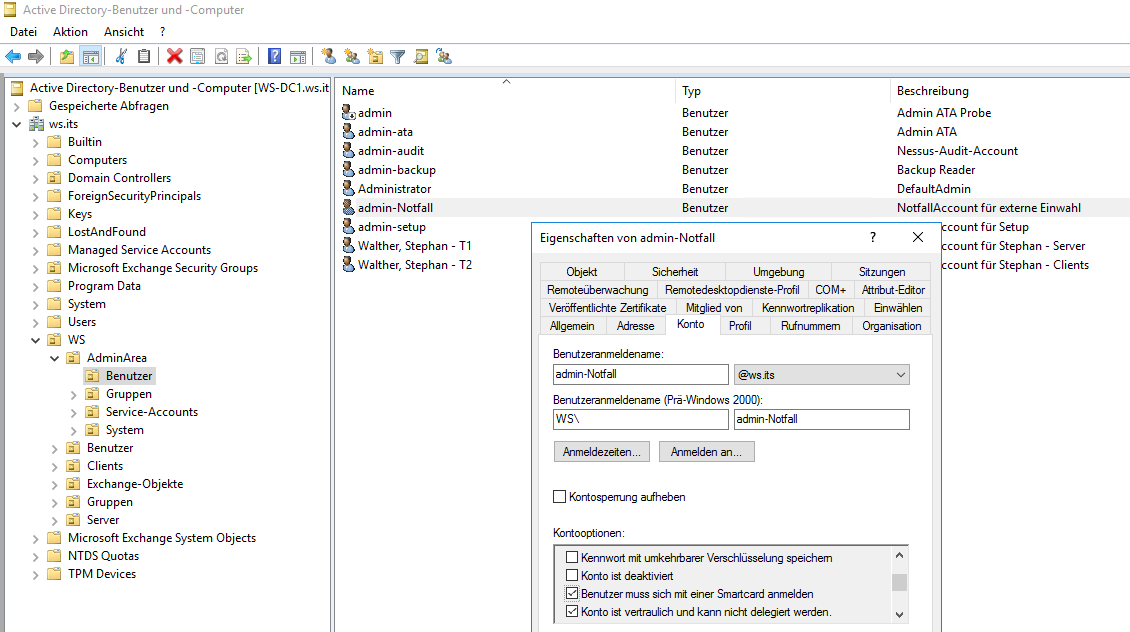Click the Find objects magnifier icon
Screen dimensions: 1130x632
click(421, 56)
